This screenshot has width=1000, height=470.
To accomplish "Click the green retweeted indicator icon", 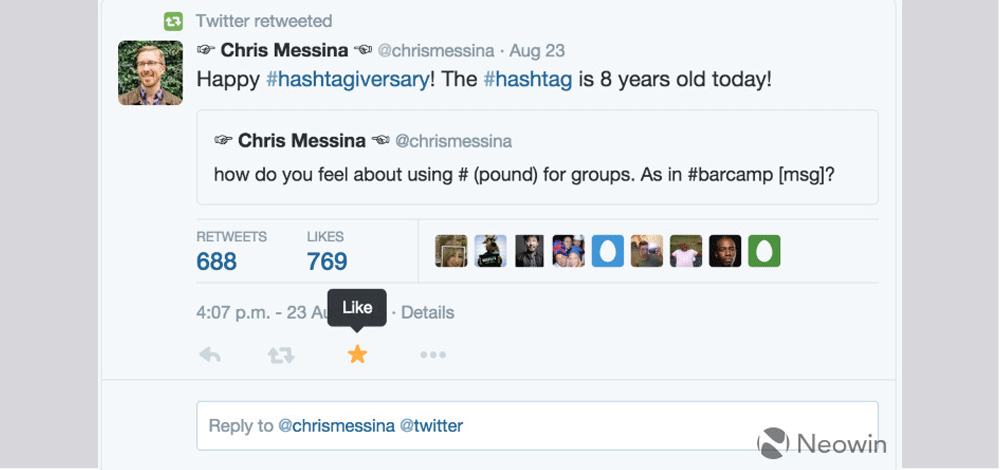I will point(174,21).
